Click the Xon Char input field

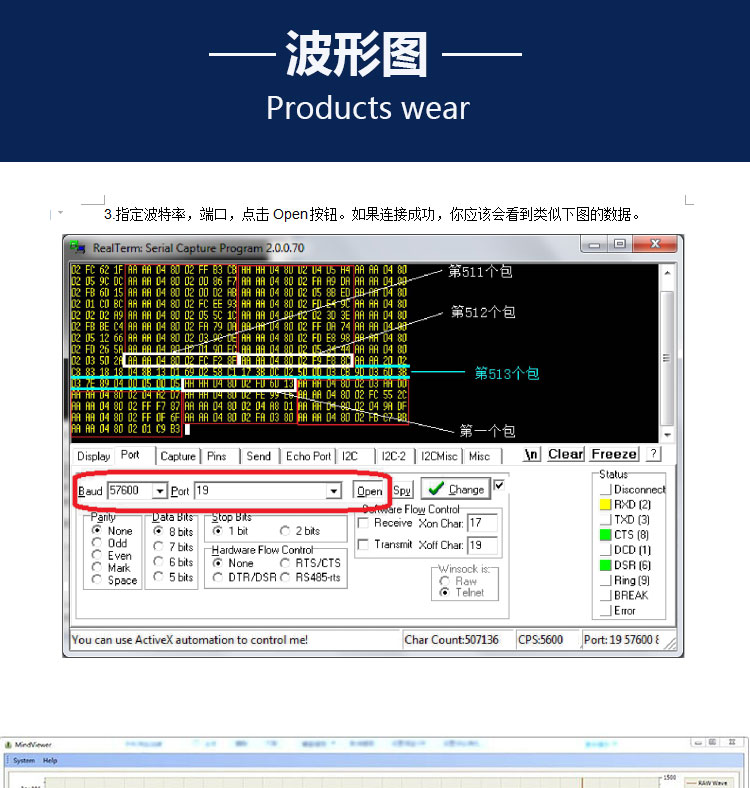[x=481, y=523]
